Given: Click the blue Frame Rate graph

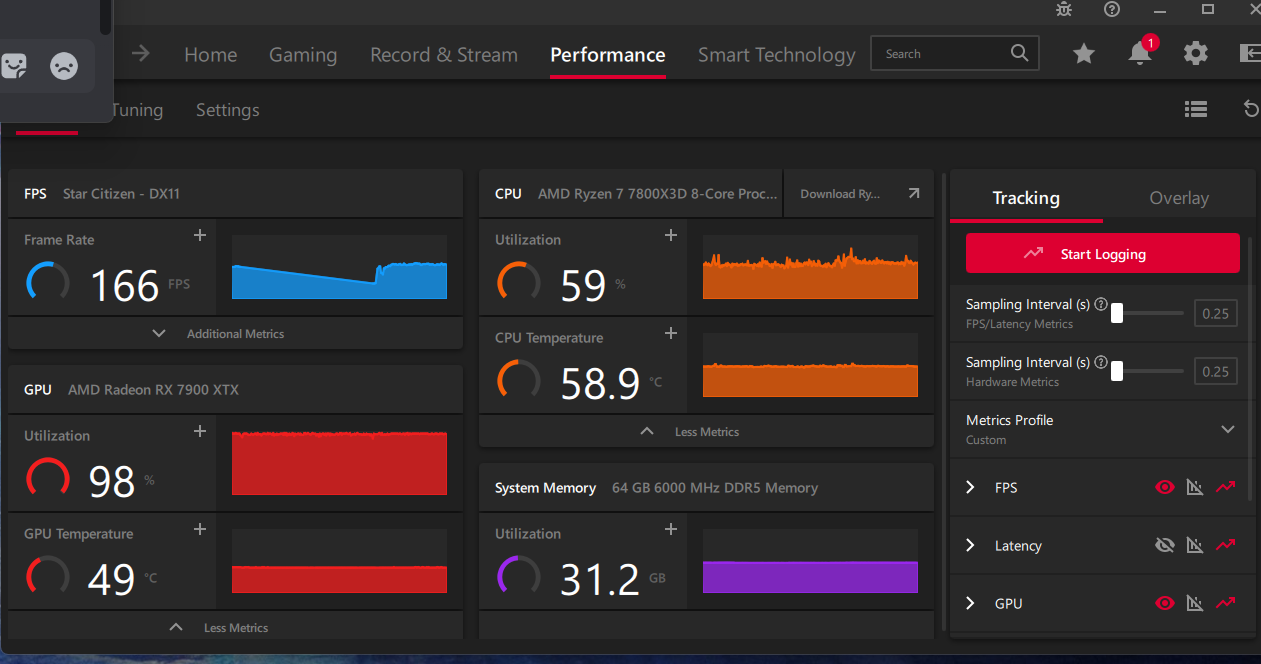Looking at the screenshot, I should pyautogui.click(x=340, y=268).
